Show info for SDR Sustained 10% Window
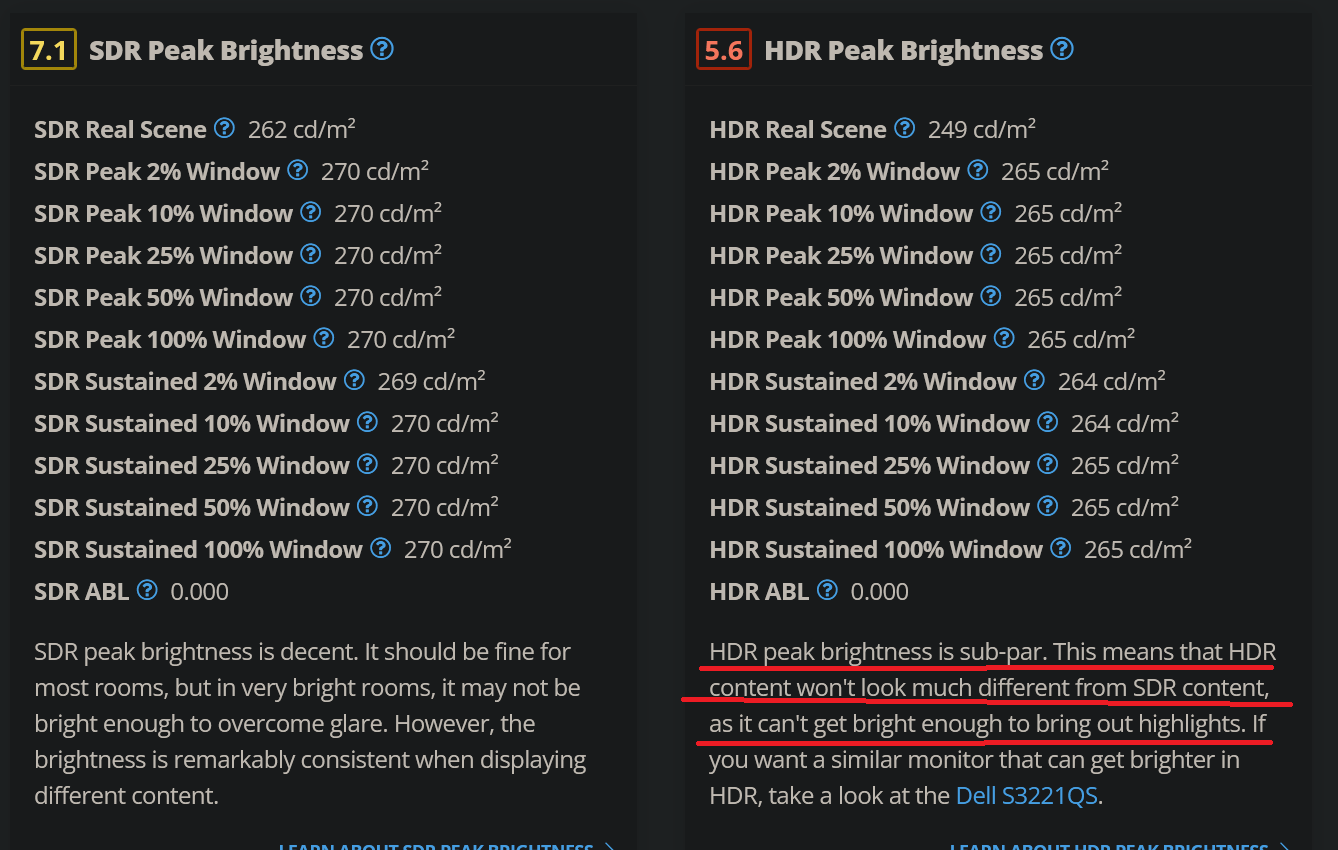This screenshot has height=850, width=1338. [368, 422]
